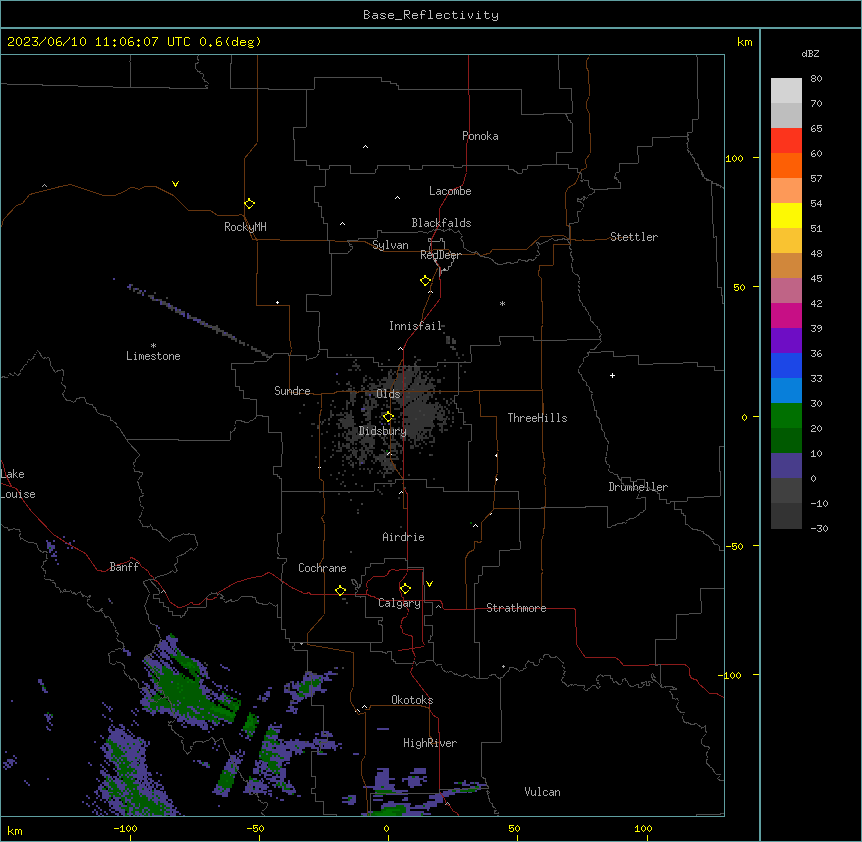This screenshot has height=842, width=862.
Task: Select the light gray 80-70 dBZ swatch
Action: [786, 91]
